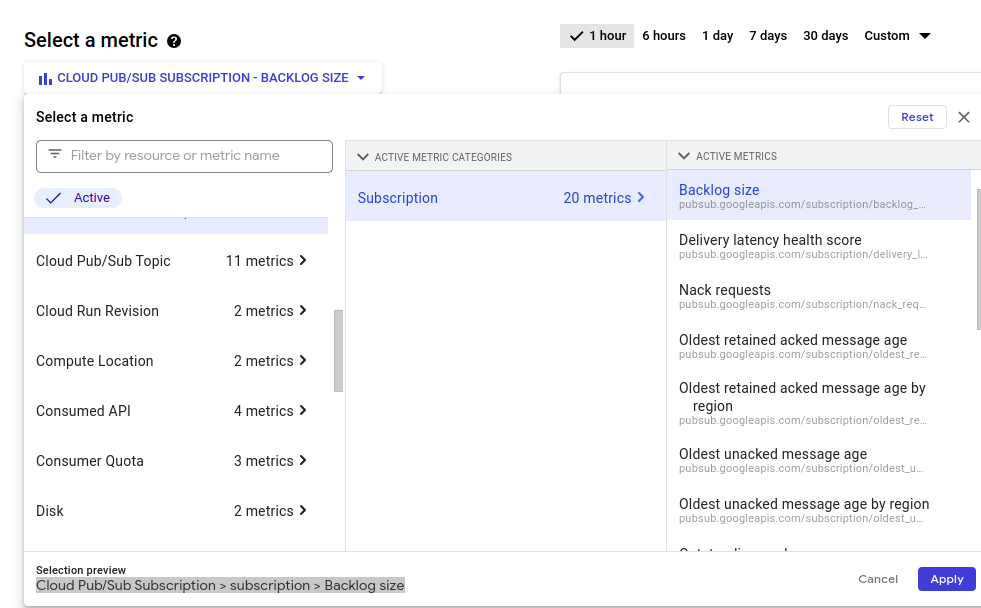Close the metric picker with the X icon
The width and height of the screenshot is (981, 608).
(964, 117)
